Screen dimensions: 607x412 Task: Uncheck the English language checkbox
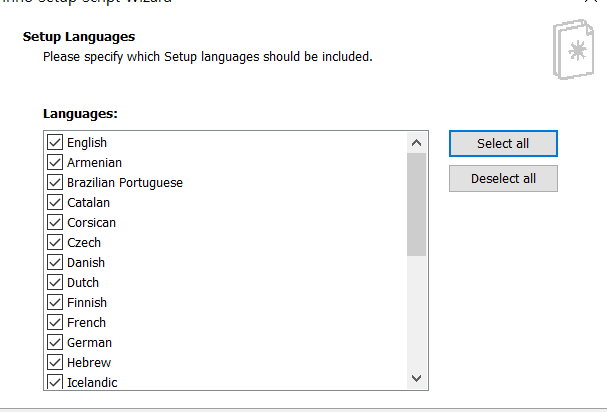(x=55, y=142)
